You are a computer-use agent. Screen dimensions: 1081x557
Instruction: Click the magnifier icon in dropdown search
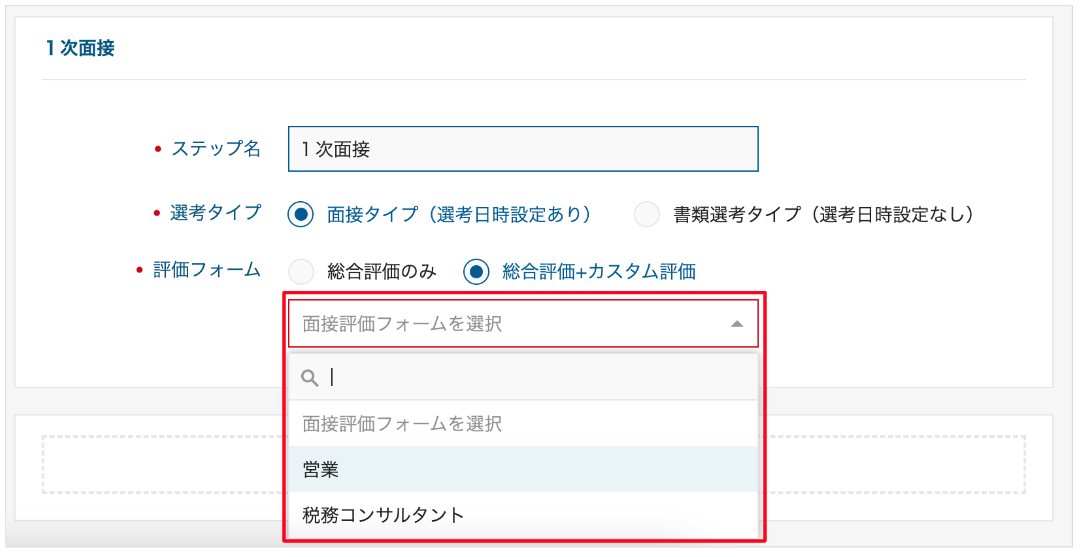pos(310,378)
